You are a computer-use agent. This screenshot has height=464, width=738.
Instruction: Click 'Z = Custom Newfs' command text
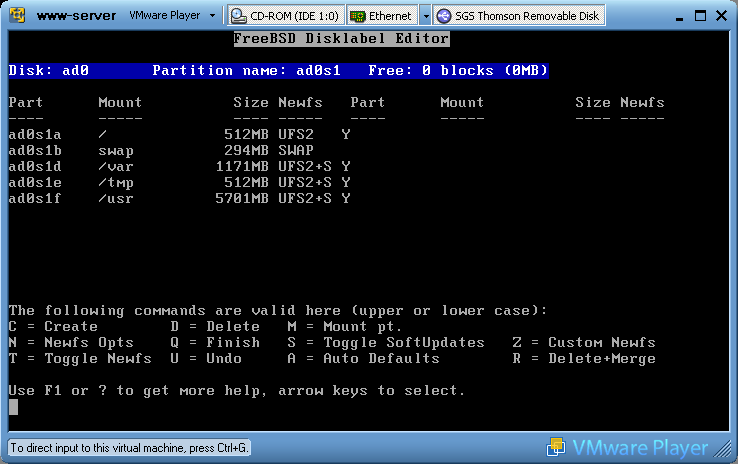point(584,343)
